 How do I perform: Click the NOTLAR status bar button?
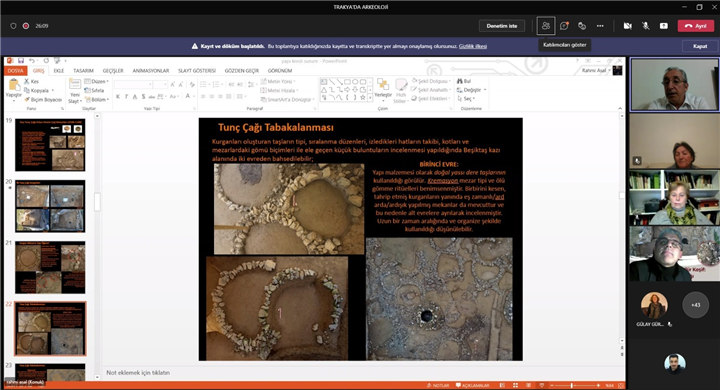coord(438,385)
